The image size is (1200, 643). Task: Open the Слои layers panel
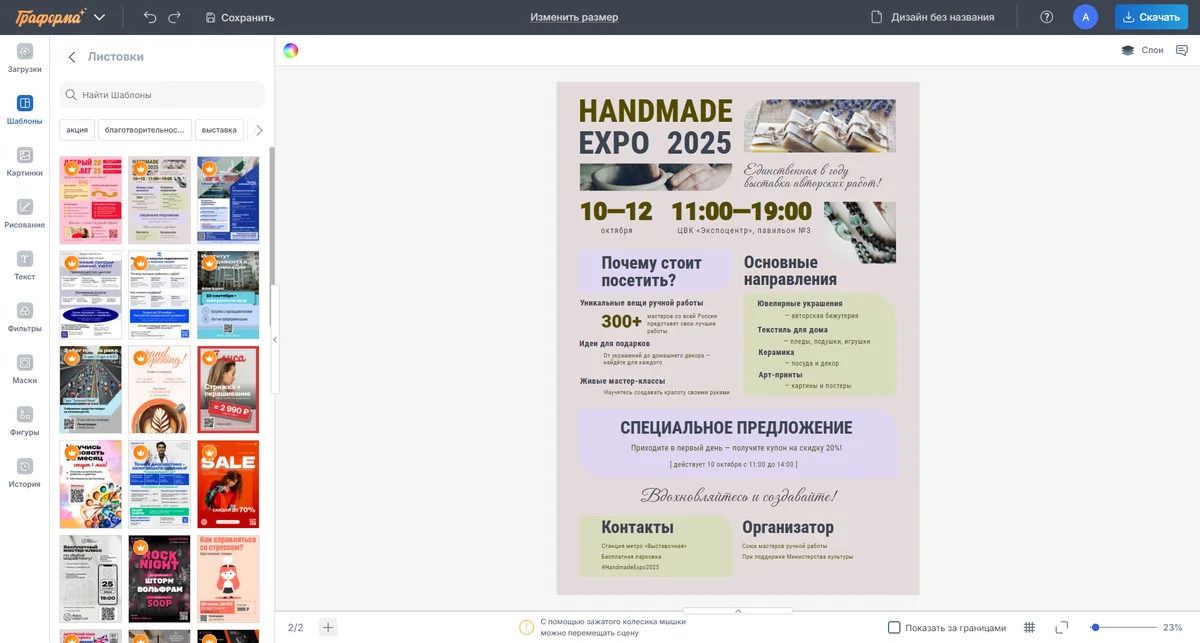[1140, 49]
